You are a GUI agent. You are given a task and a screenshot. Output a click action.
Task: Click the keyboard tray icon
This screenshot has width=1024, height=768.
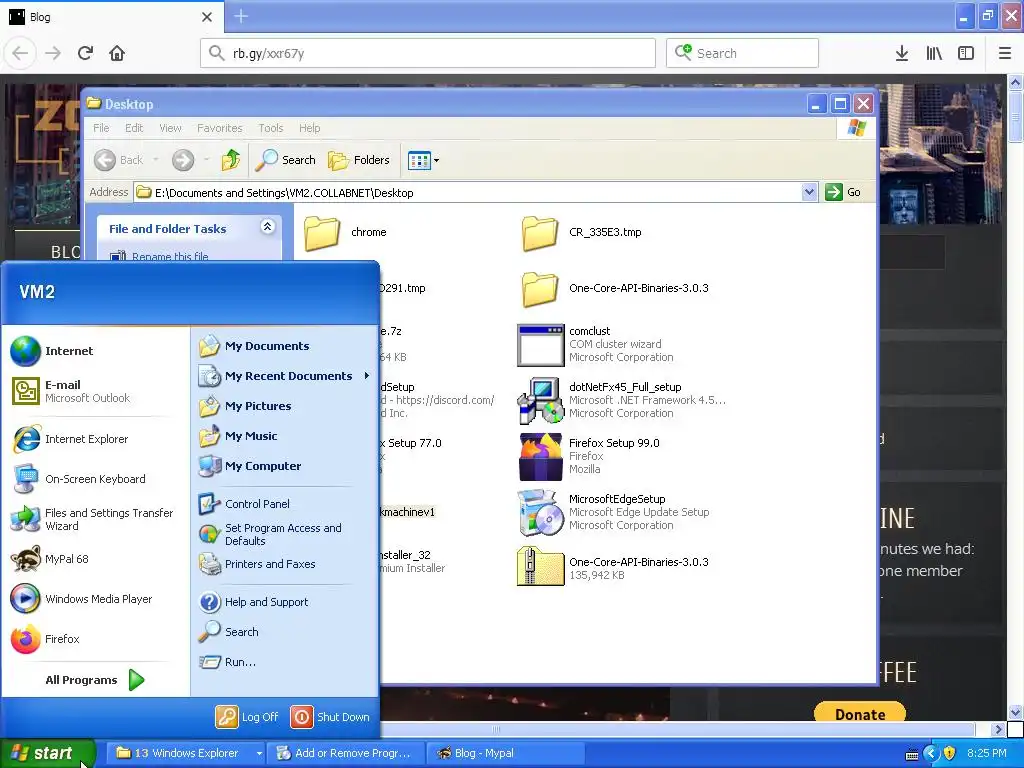pos(912,755)
